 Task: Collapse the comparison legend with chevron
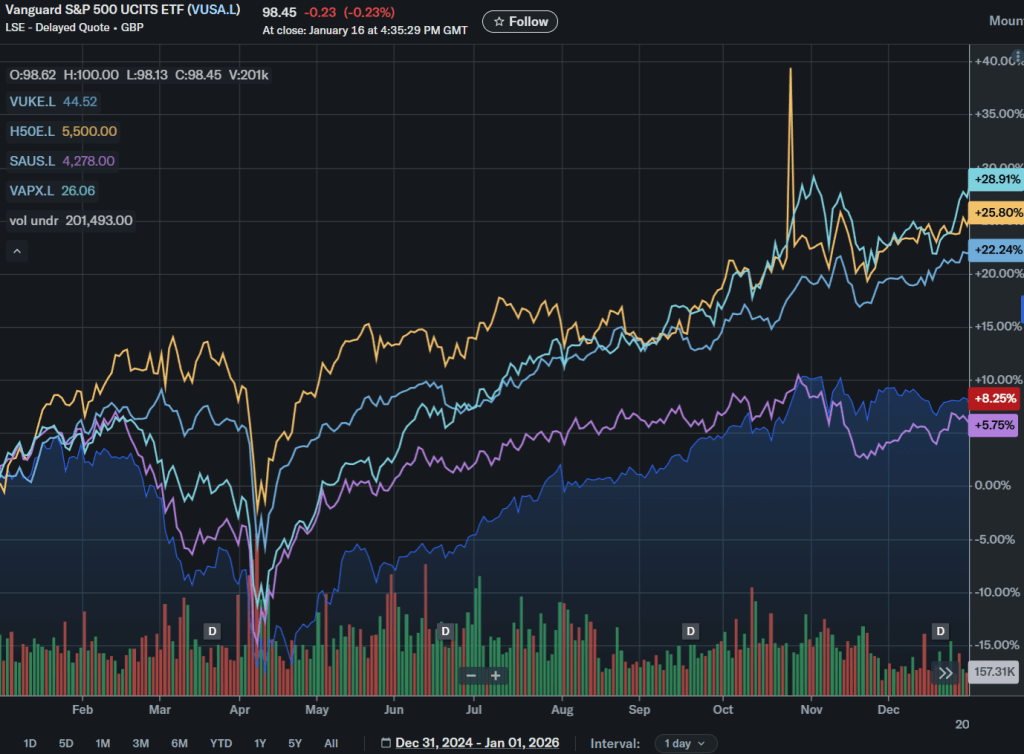click(x=17, y=252)
